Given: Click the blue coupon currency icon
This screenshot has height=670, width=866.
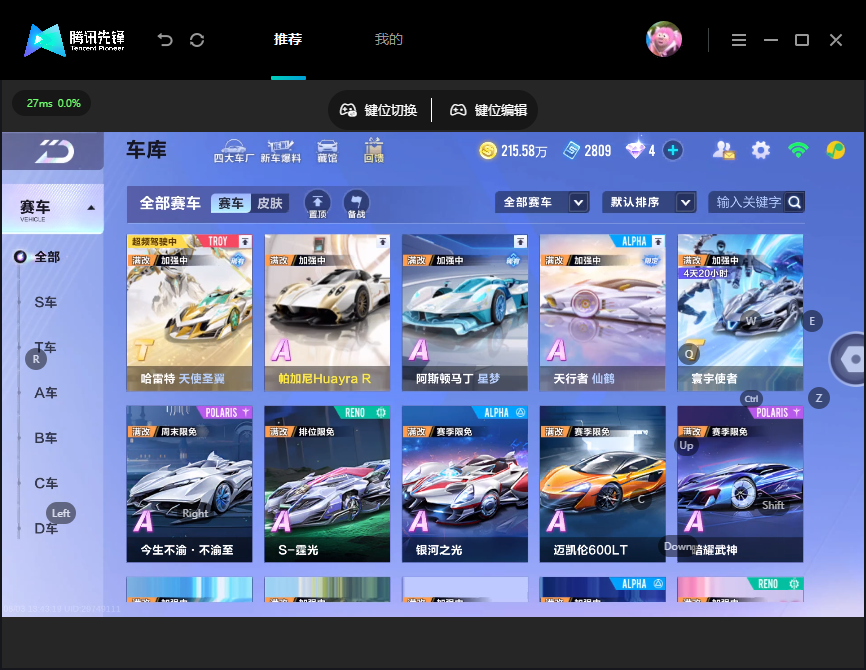Looking at the screenshot, I should tap(571, 150).
